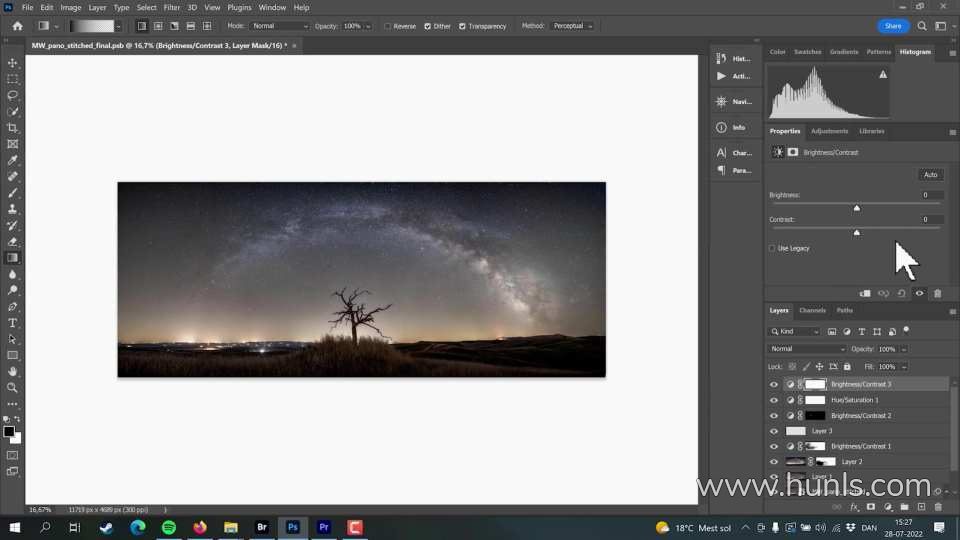The height and width of the screenshot is (540, 960).
Task: Open the Character collapsed panel
Action: [x=734, y=152]
